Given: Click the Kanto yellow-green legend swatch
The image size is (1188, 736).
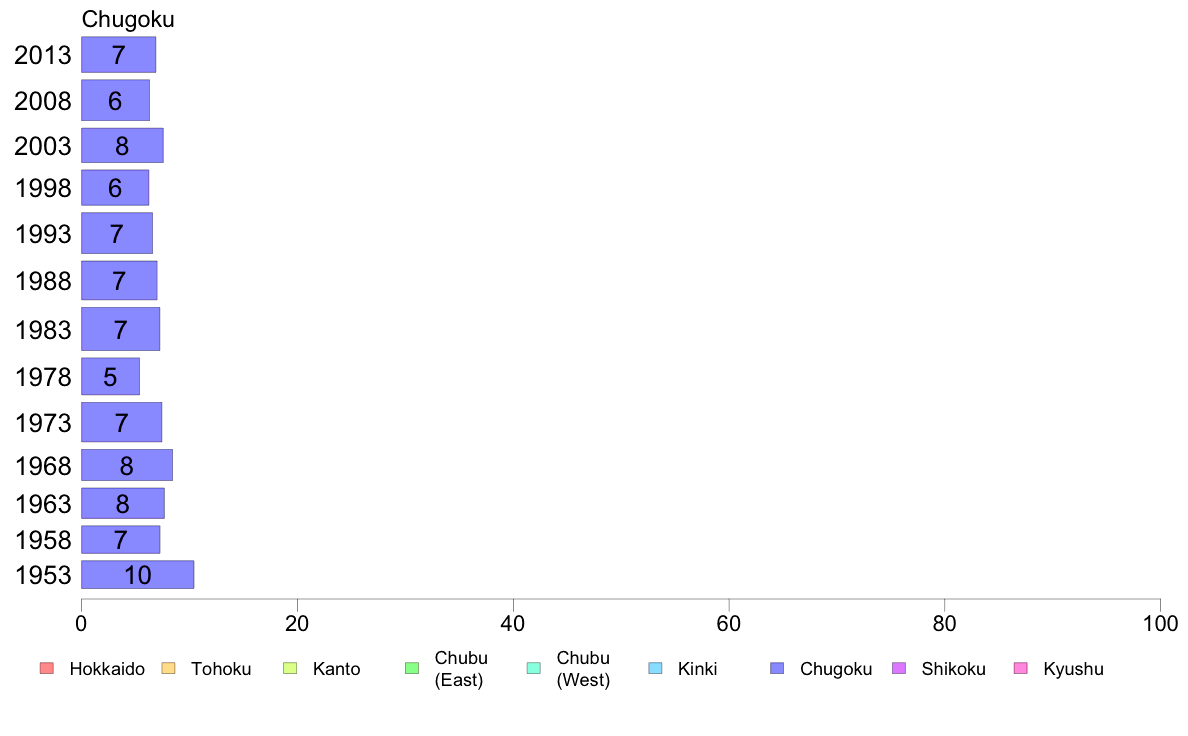Looking at the screenshot, I should click(x=289, y=668).
